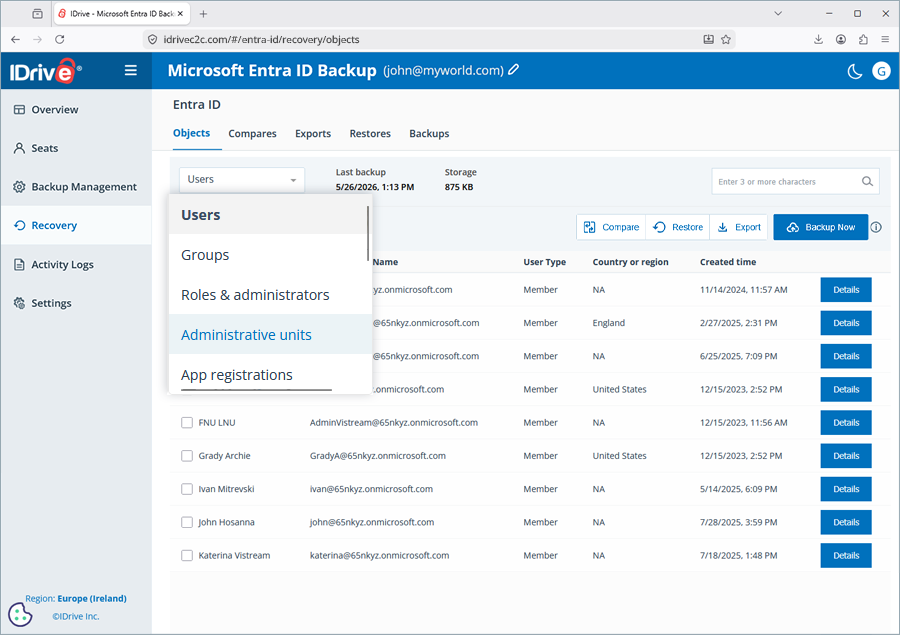Tick the Ivan Mitrevski checkbox
Viewport: 900px width, 635px height.
187,489
